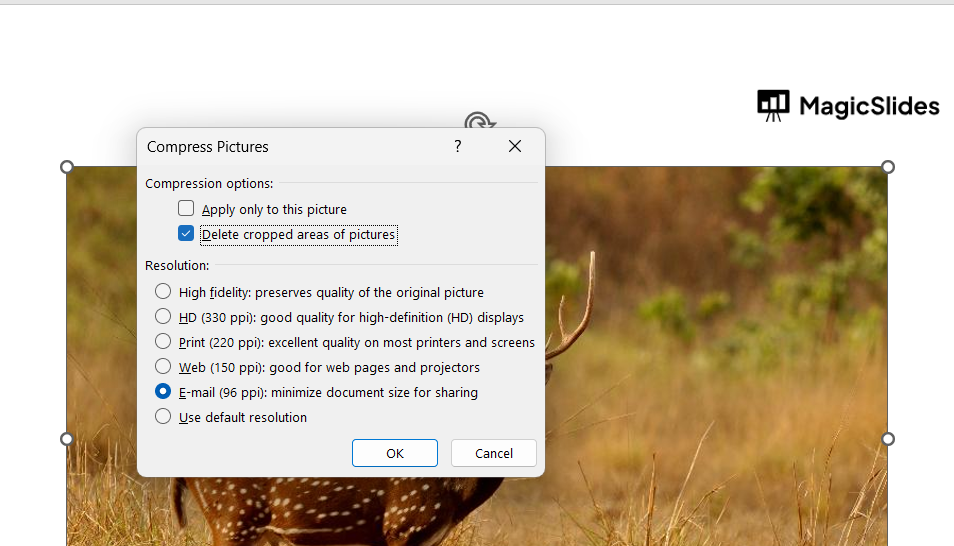Screen dimensions: 954x546
Task: Select Print (220 ppi) resolution
Action: 163,341
